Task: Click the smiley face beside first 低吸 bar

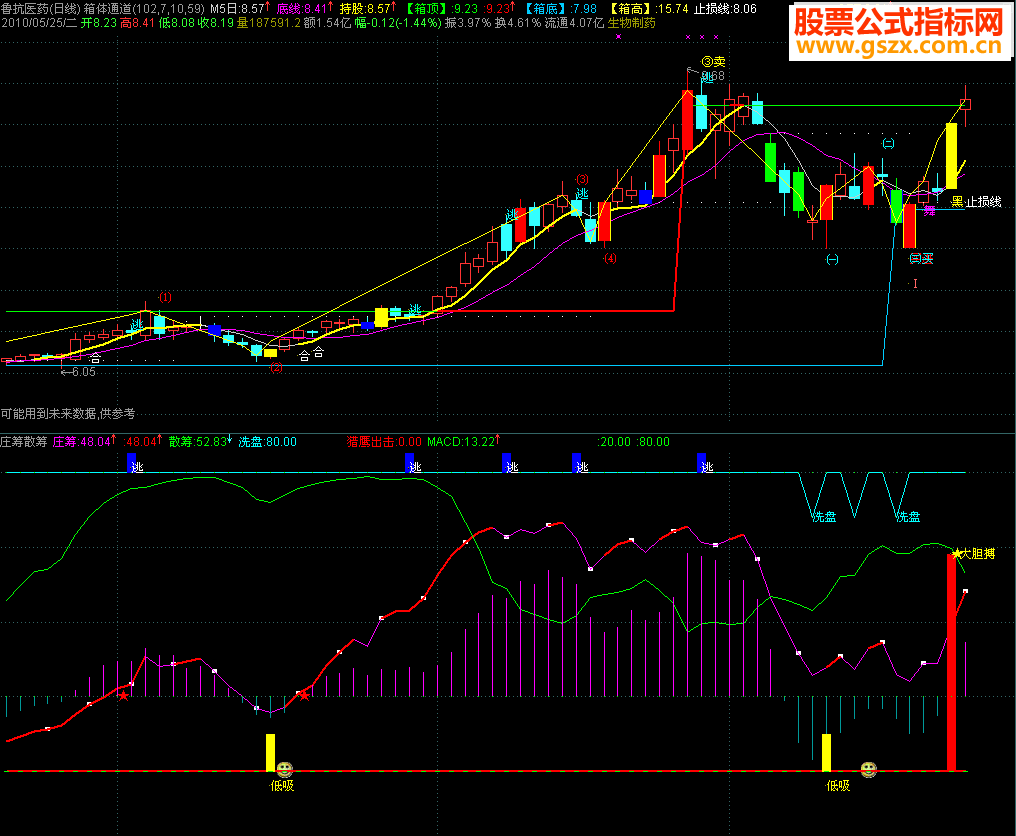Action: click(x=284, y=769)
